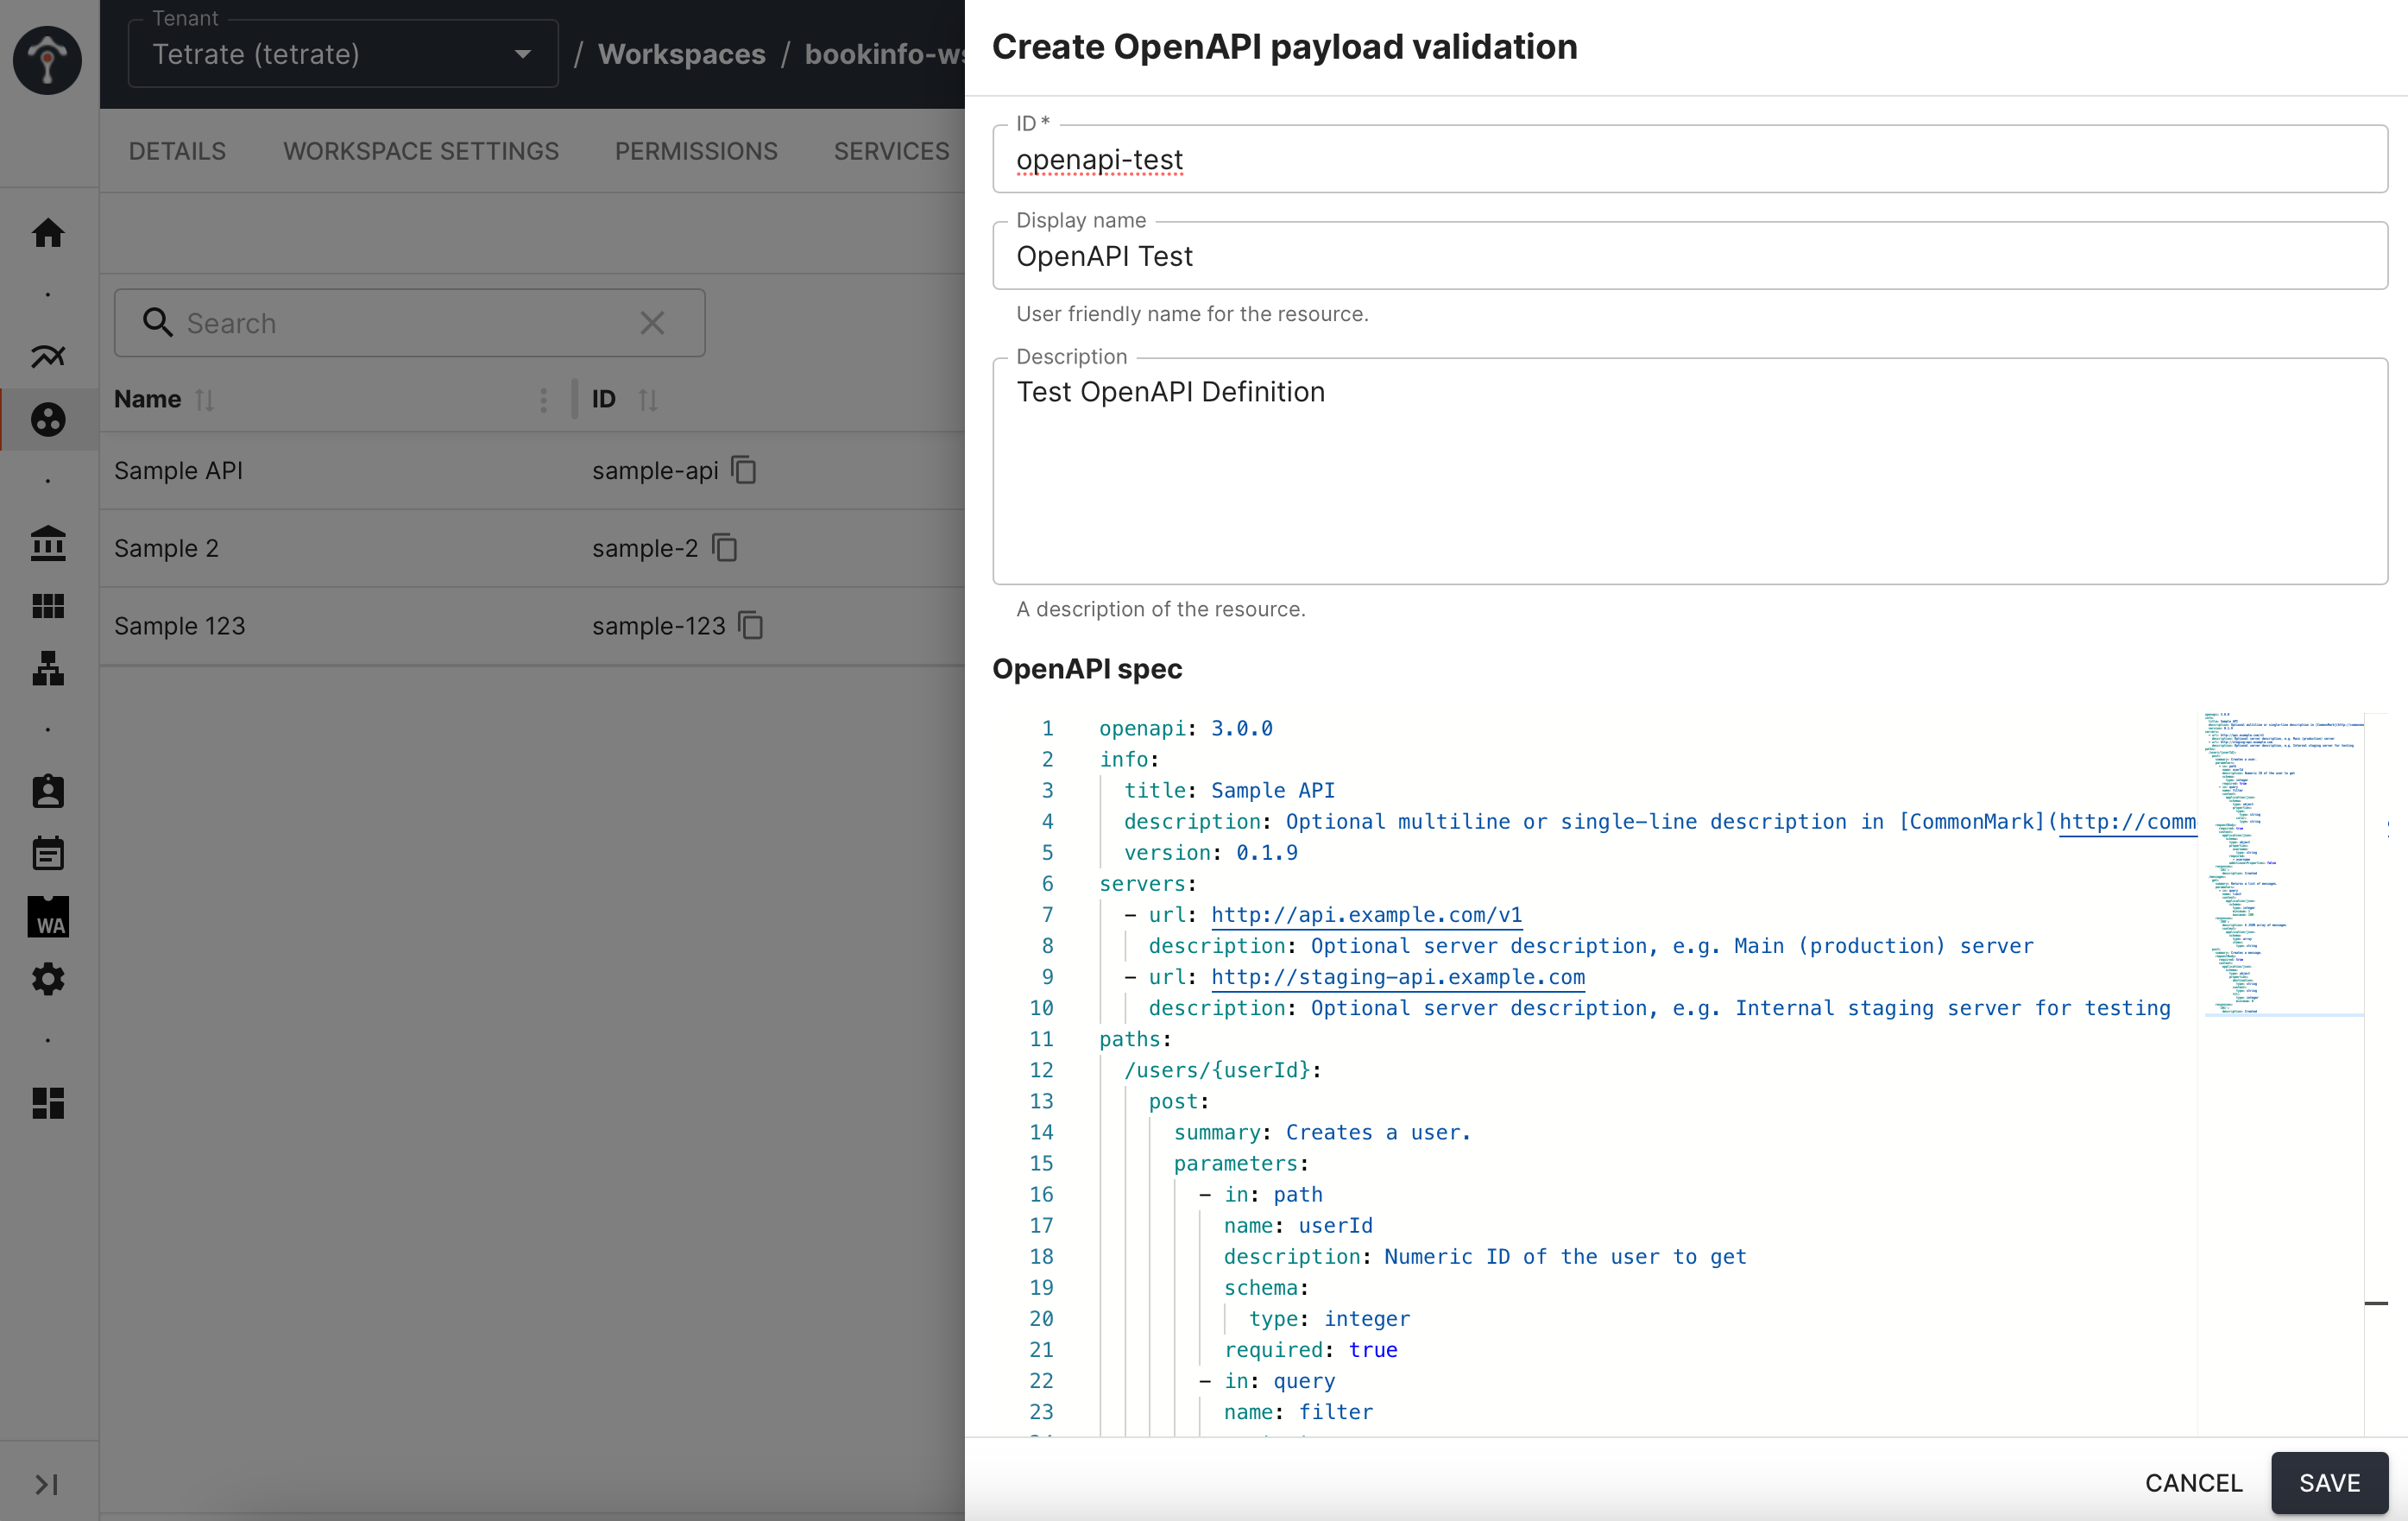The width and height of the screenshot is (2408, 1521).
Task: Open the calendar notes icon in sidebar
Action: click(x=48, y=854)
